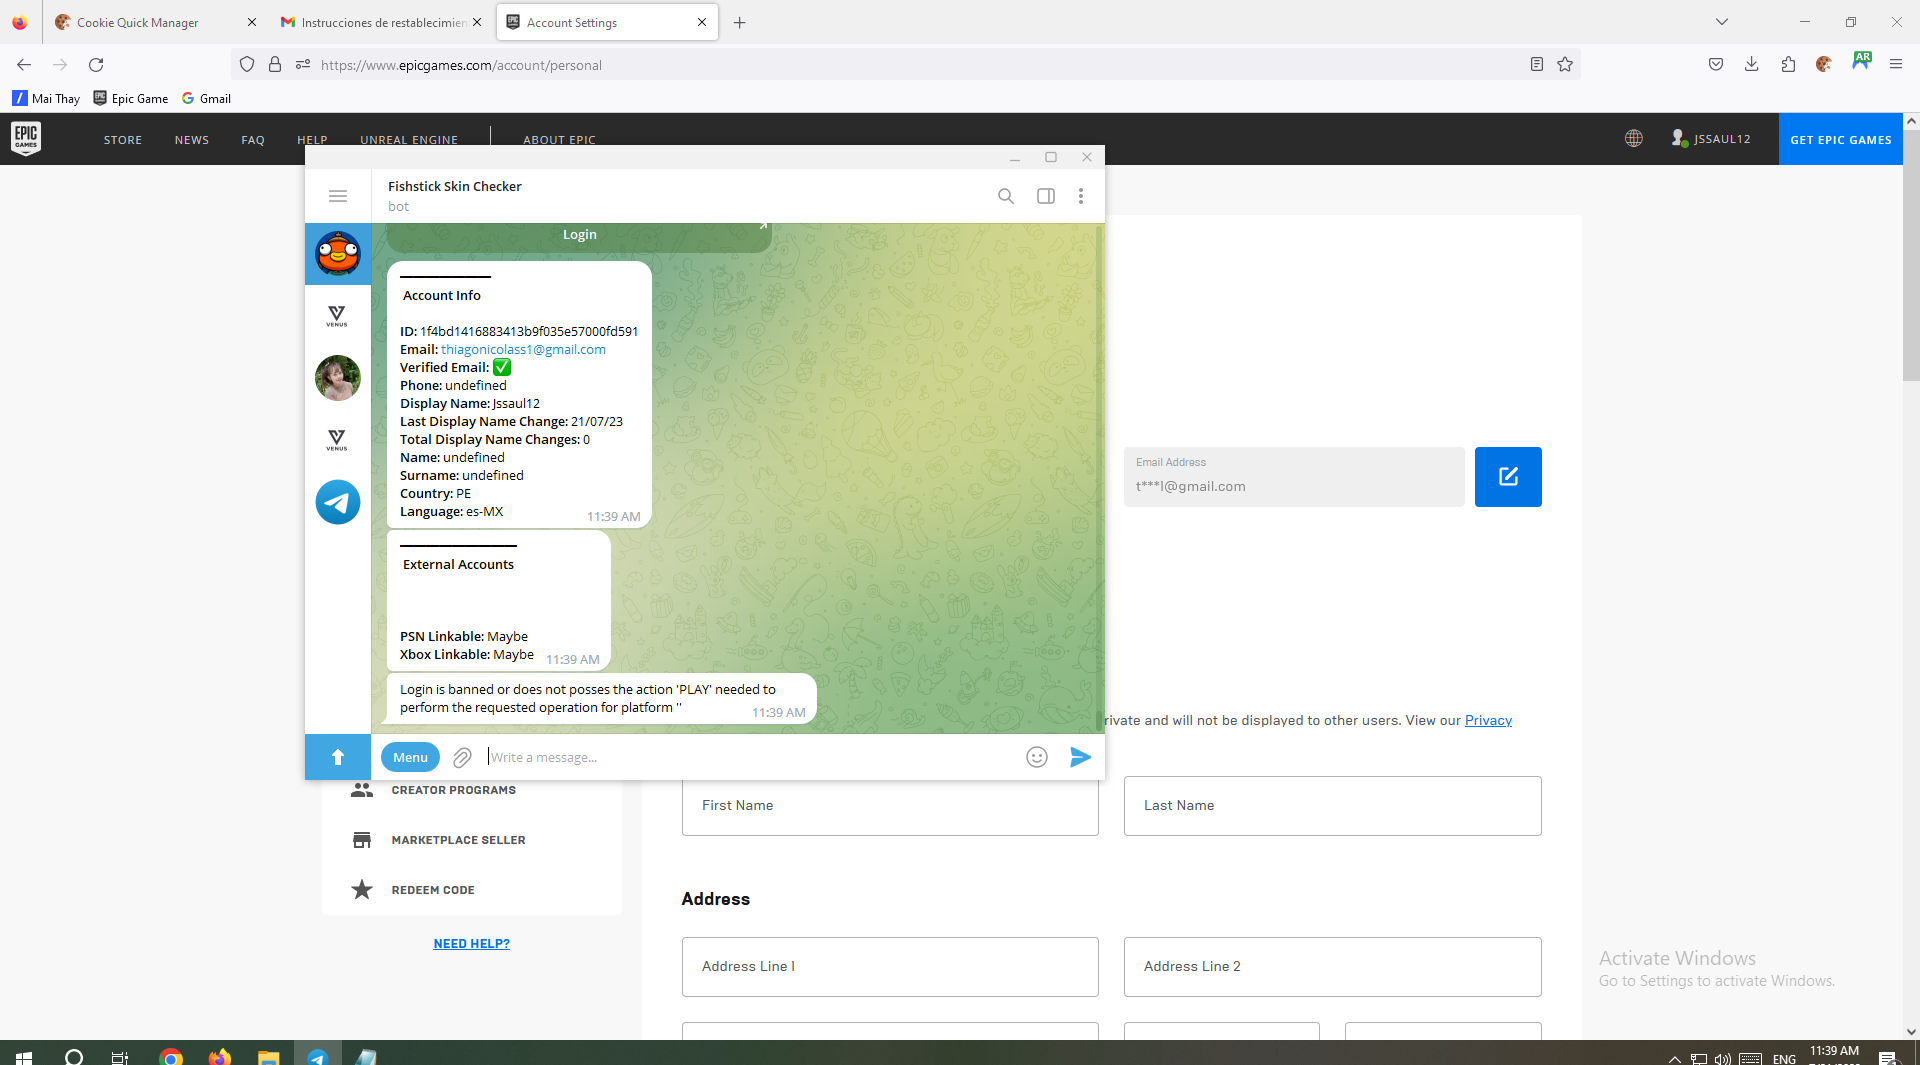Click the Address Line 1 field

tap(890, 967)
